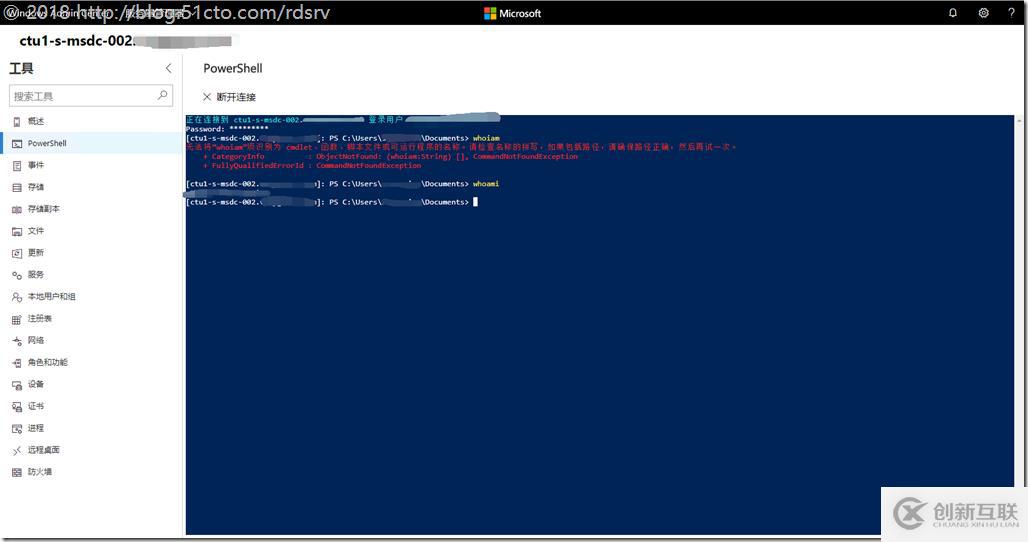The image size is (1028, 542).
Task: Focus the 搜索工具 search tools field
Action: [91, 96]
